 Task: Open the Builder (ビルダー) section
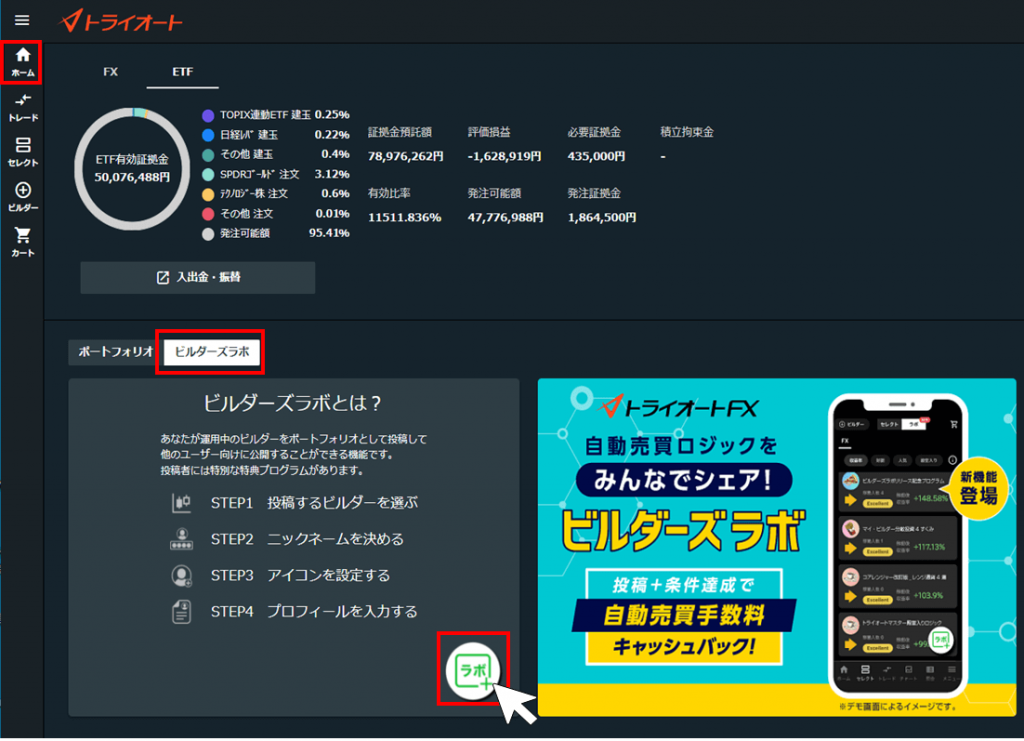[x=23, y=197]
